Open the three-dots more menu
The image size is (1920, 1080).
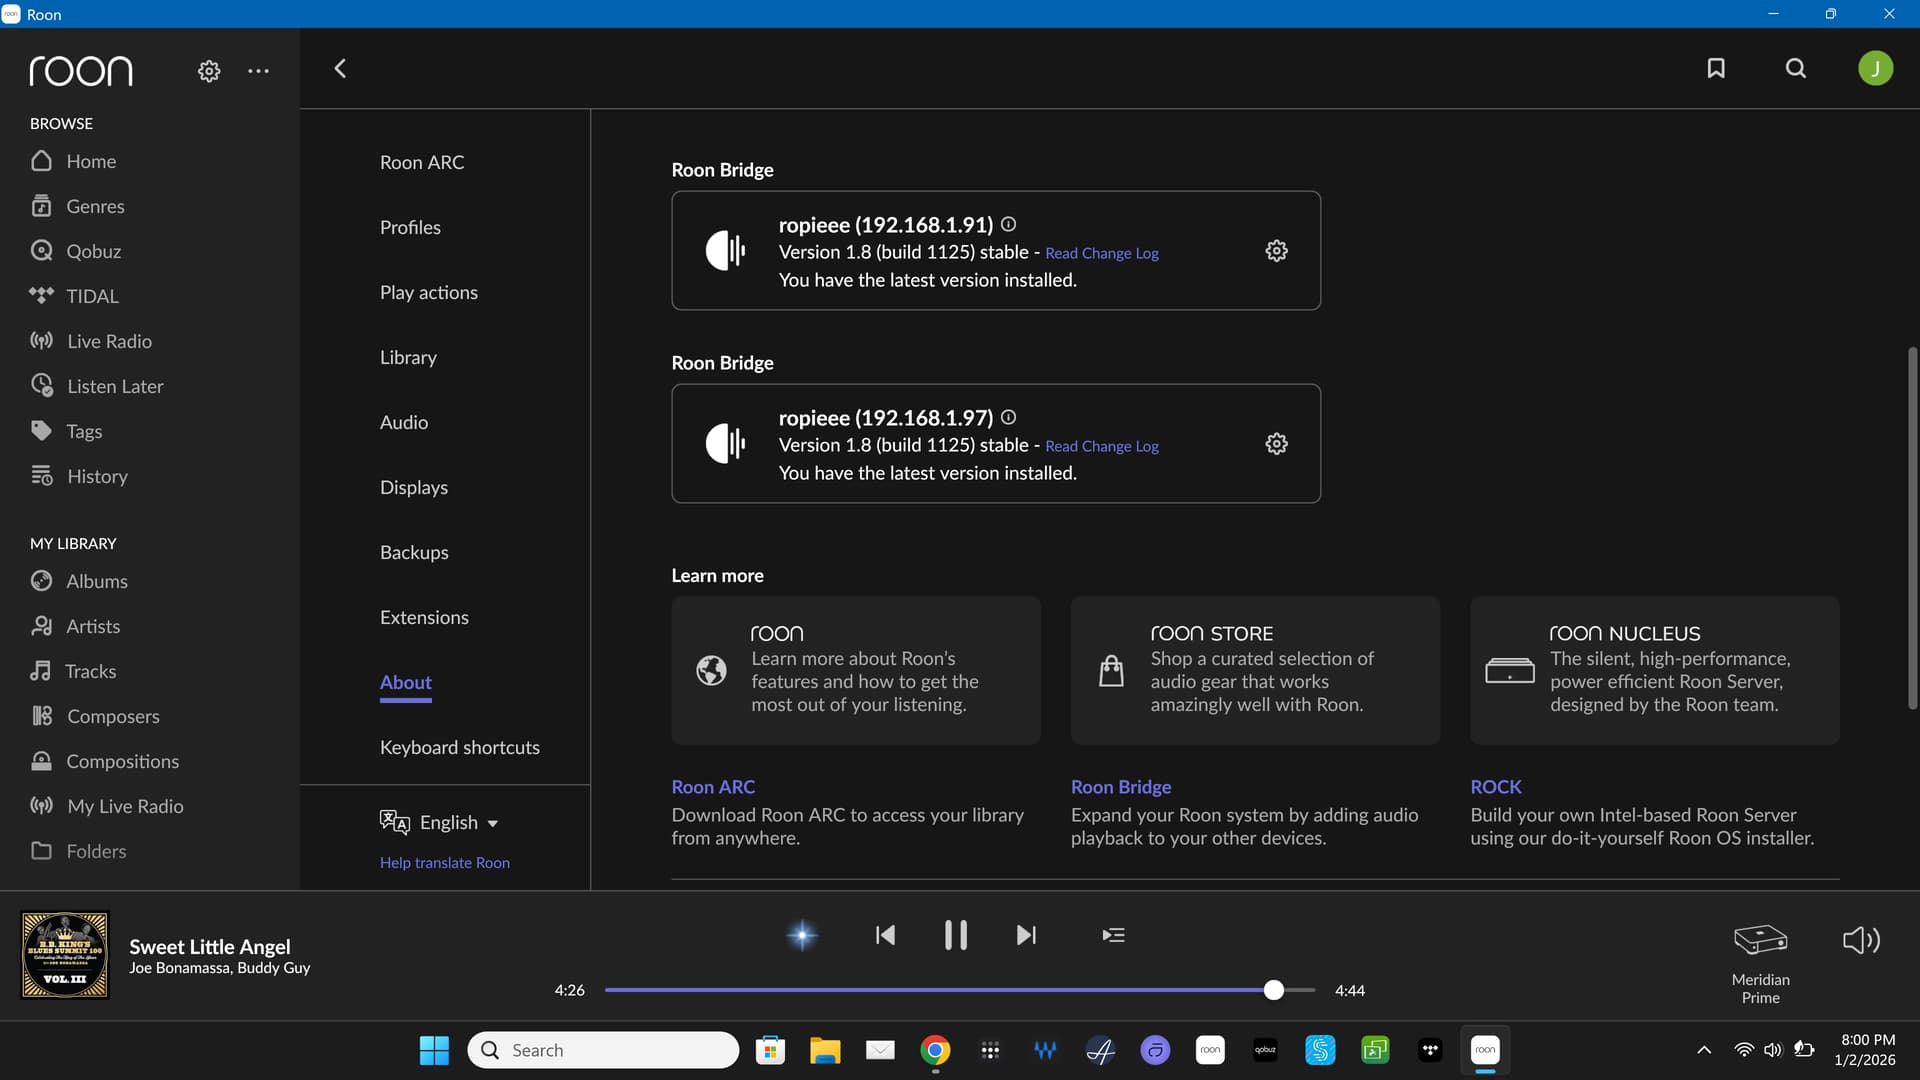pyautogui.click(x=258, y=71)
